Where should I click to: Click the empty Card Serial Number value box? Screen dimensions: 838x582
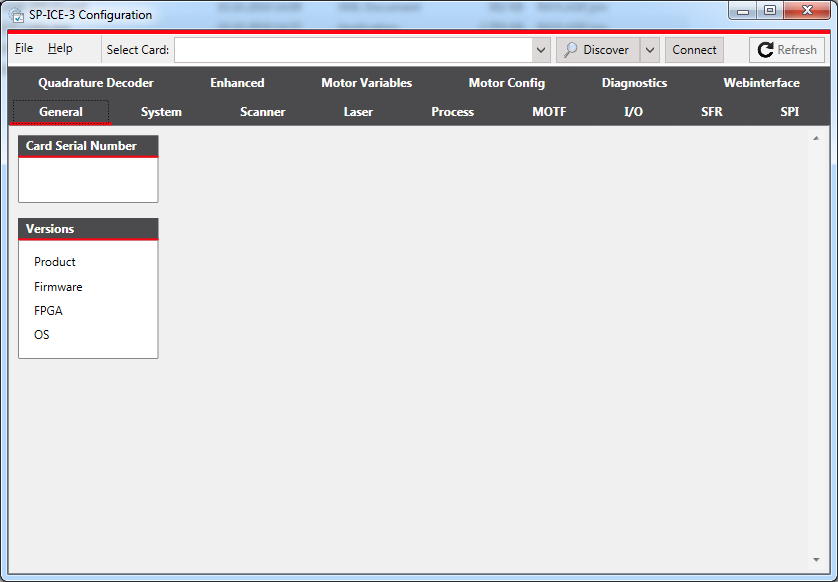[x=88, y=180]
